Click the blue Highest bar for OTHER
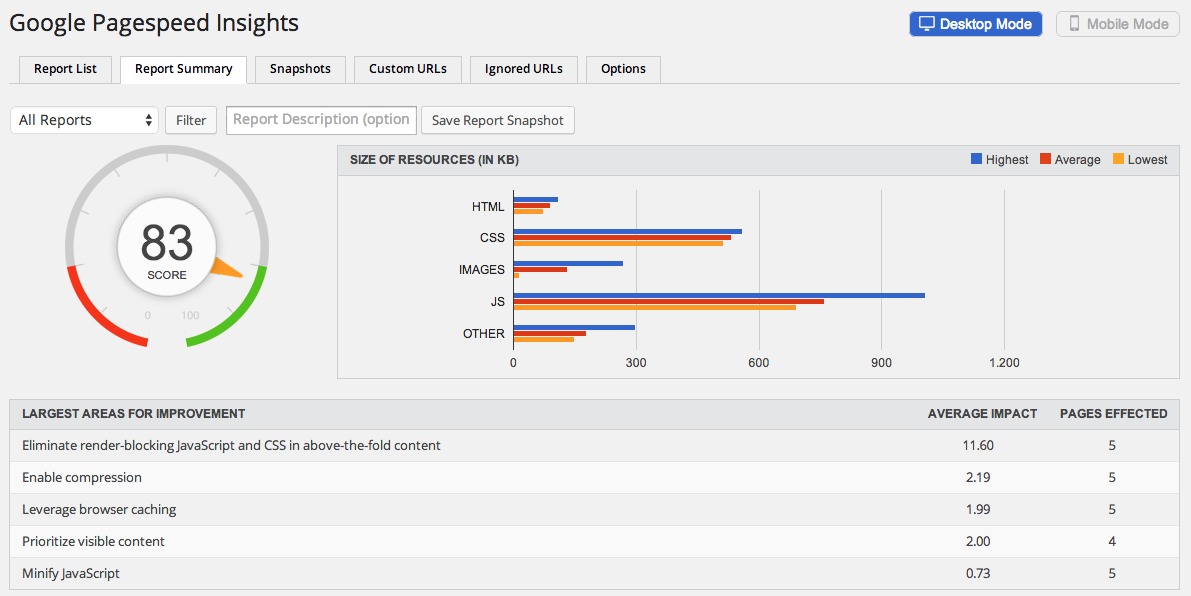Viewport: 1191px width, 596px height. pos(574,327)
